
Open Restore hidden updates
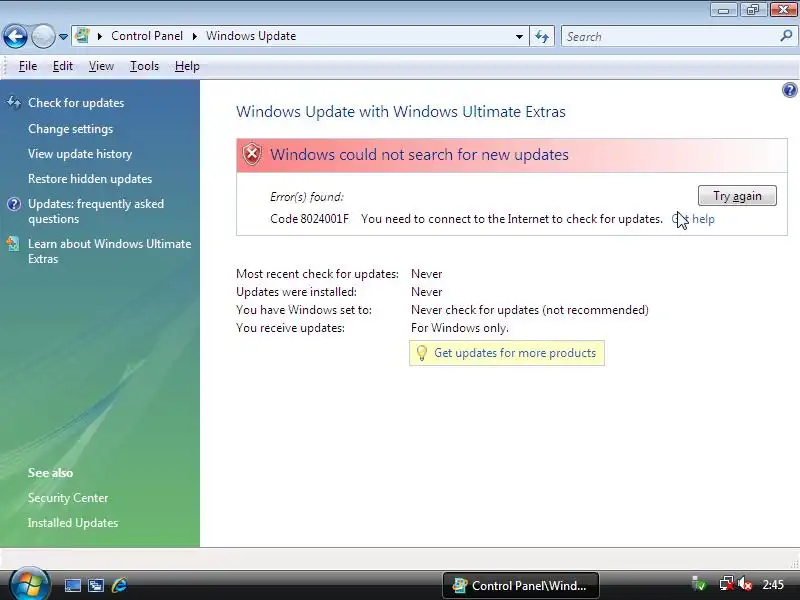point(90,179)
